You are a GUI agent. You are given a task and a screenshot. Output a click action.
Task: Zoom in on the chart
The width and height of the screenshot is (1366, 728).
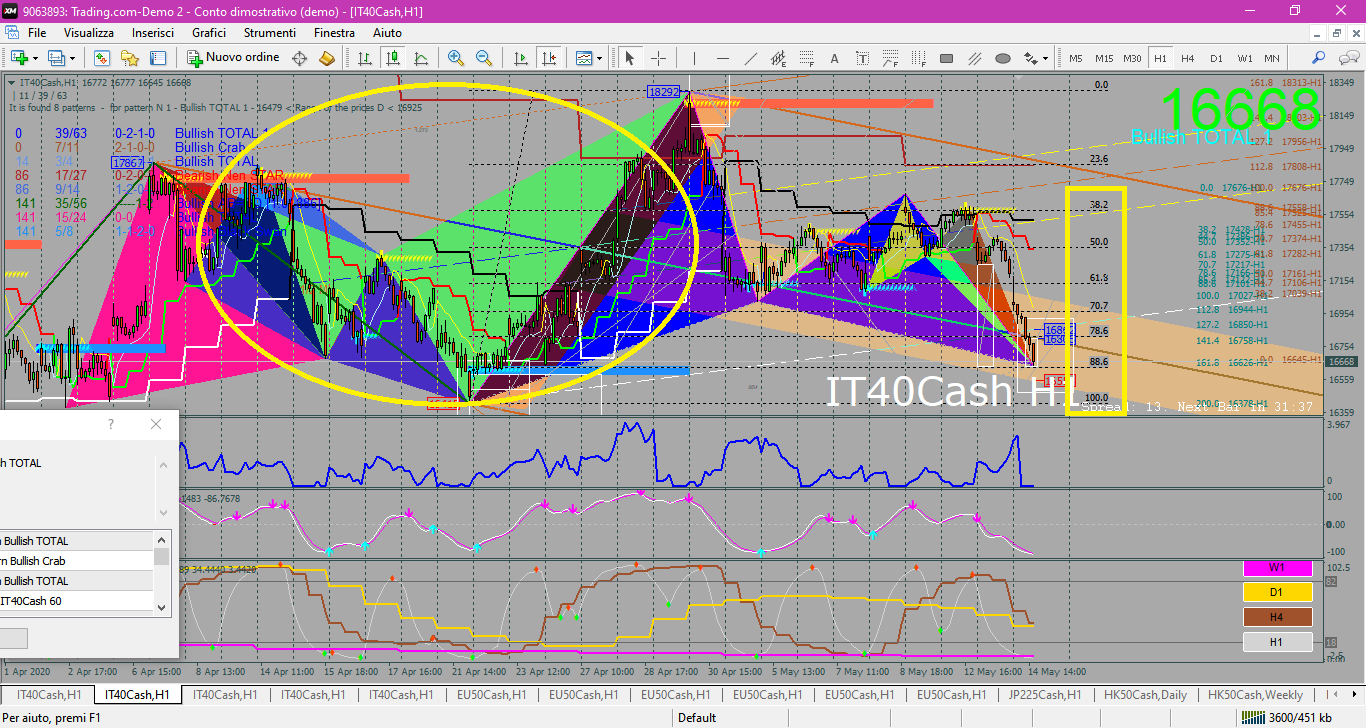[x=456, y=58]
